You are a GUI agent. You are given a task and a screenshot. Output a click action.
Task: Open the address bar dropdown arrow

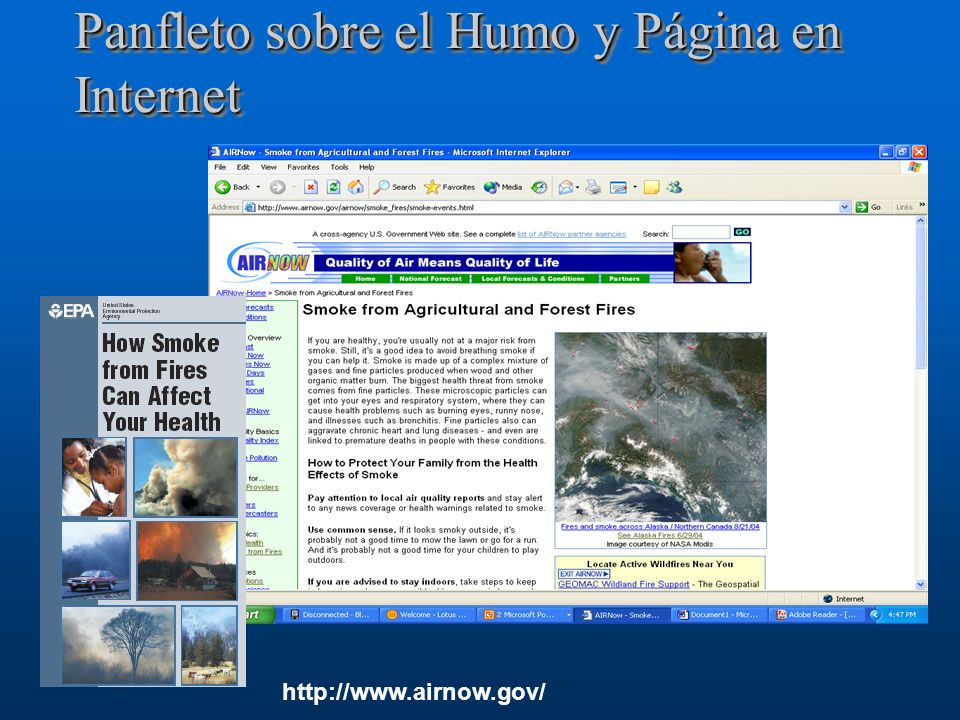pyautogui.click(x=845, y=207)
